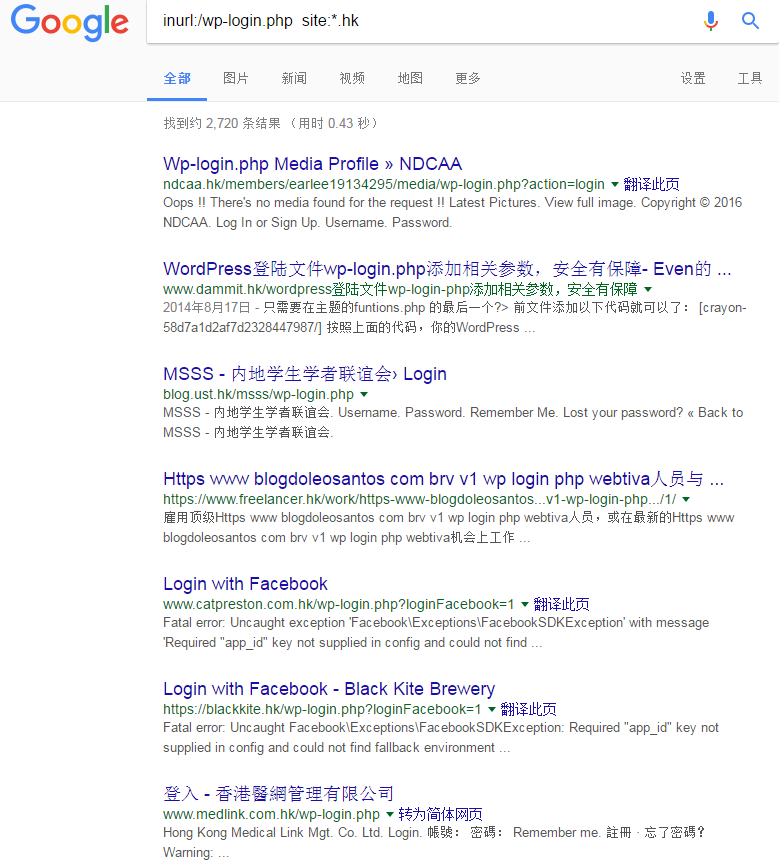Click the blue search magnifier icon
The image size is (779, 861).
[750, 21]
